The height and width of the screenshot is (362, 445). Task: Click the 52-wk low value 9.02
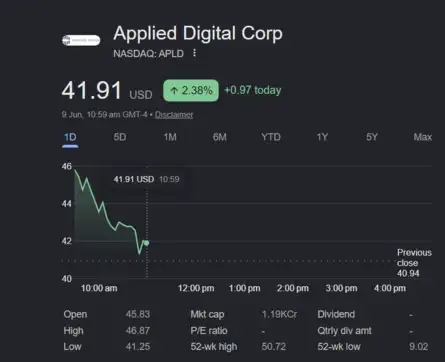click(419, 347)
